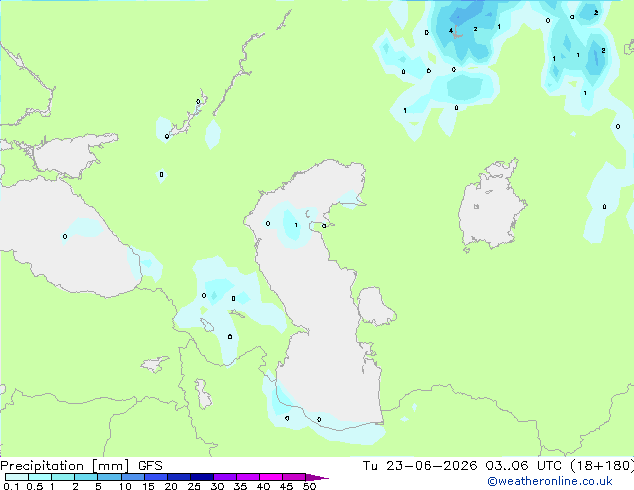This screenshot has height=490, width=634.
Task: Select the legend swatch between 0.5 and 1
Action: [40, 477]
